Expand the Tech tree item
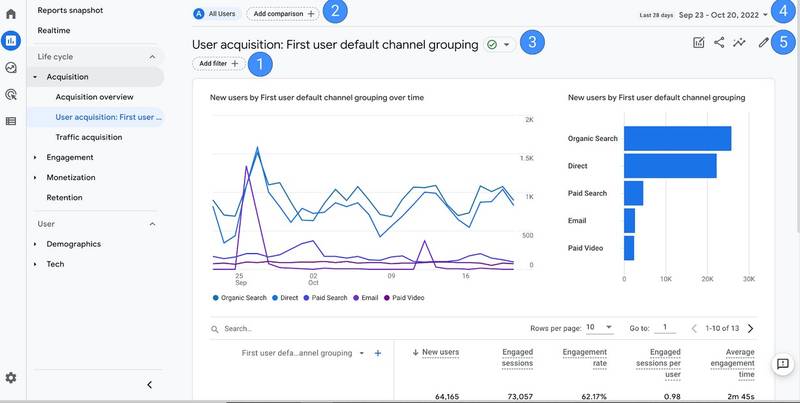The image size is (800, 403). [x=35, y=264]
